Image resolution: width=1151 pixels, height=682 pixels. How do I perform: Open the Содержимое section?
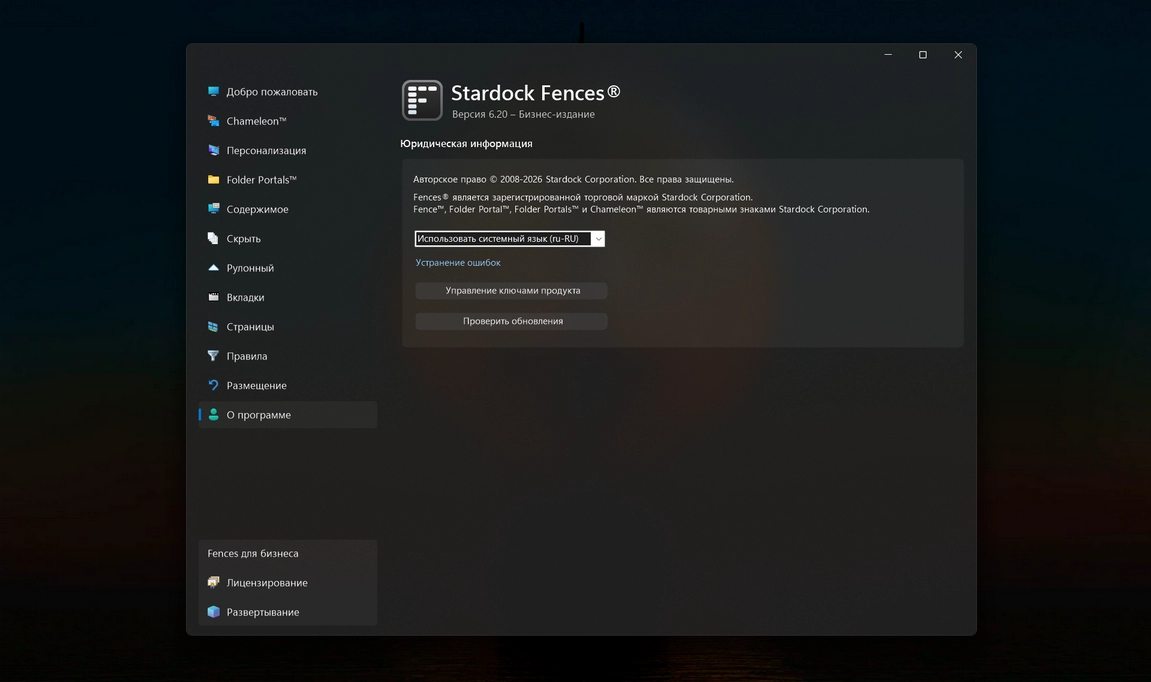point(288,209)
